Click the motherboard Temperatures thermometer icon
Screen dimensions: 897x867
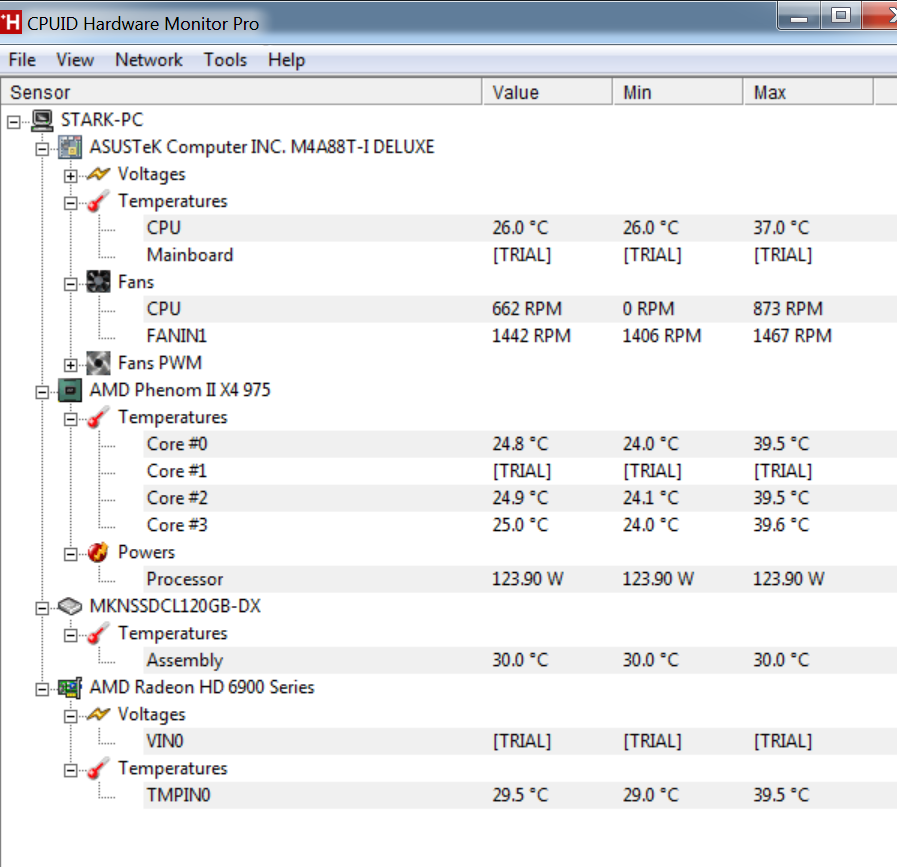(98, 201)
